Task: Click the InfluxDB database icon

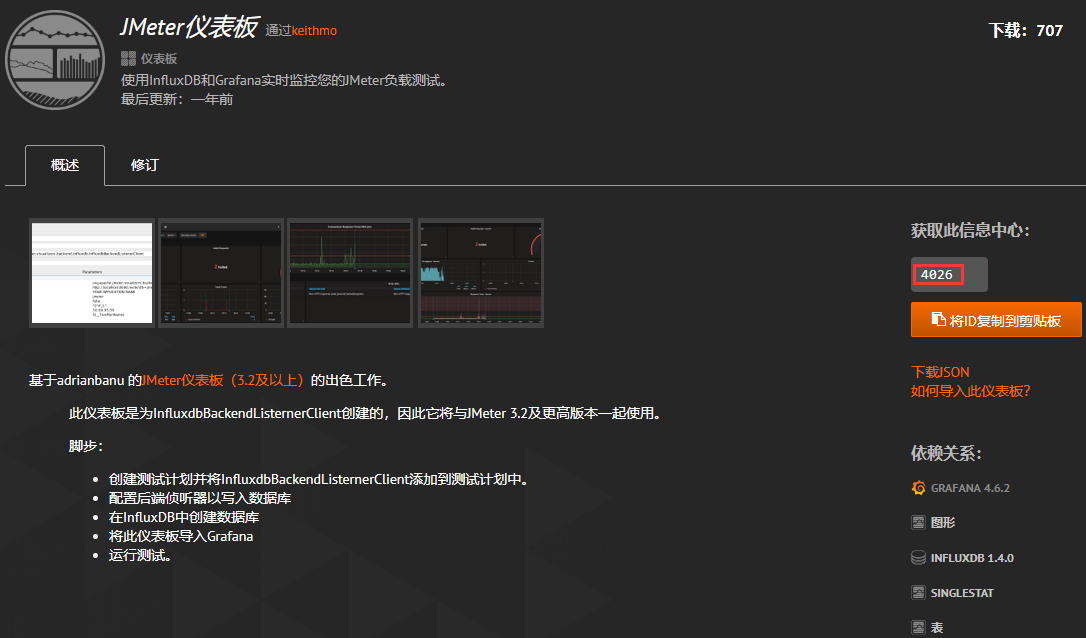Action: (918, 558)
